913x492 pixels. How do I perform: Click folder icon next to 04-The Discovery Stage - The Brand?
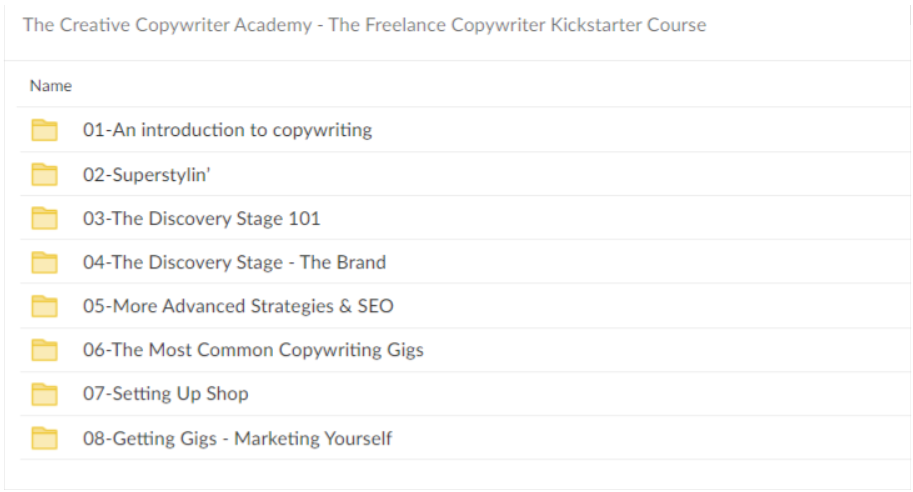pyautogui.click(x=44, y=262)
